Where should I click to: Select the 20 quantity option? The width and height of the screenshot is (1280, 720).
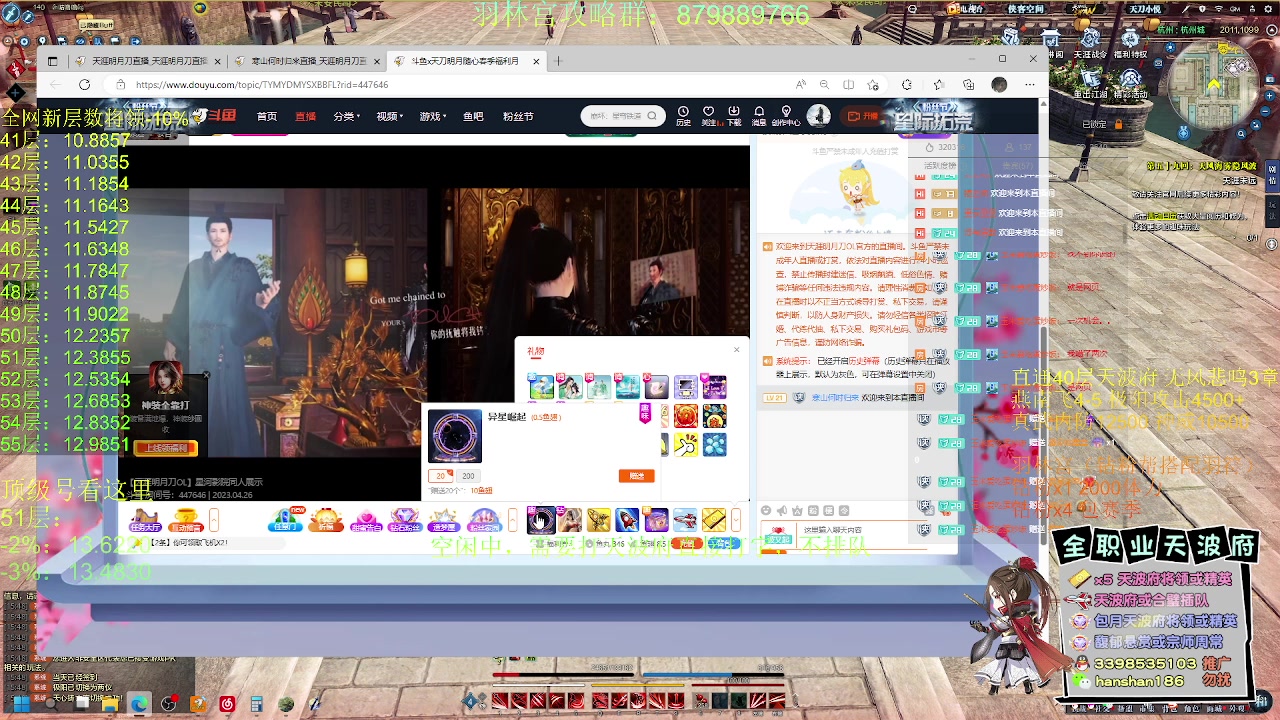440,476
